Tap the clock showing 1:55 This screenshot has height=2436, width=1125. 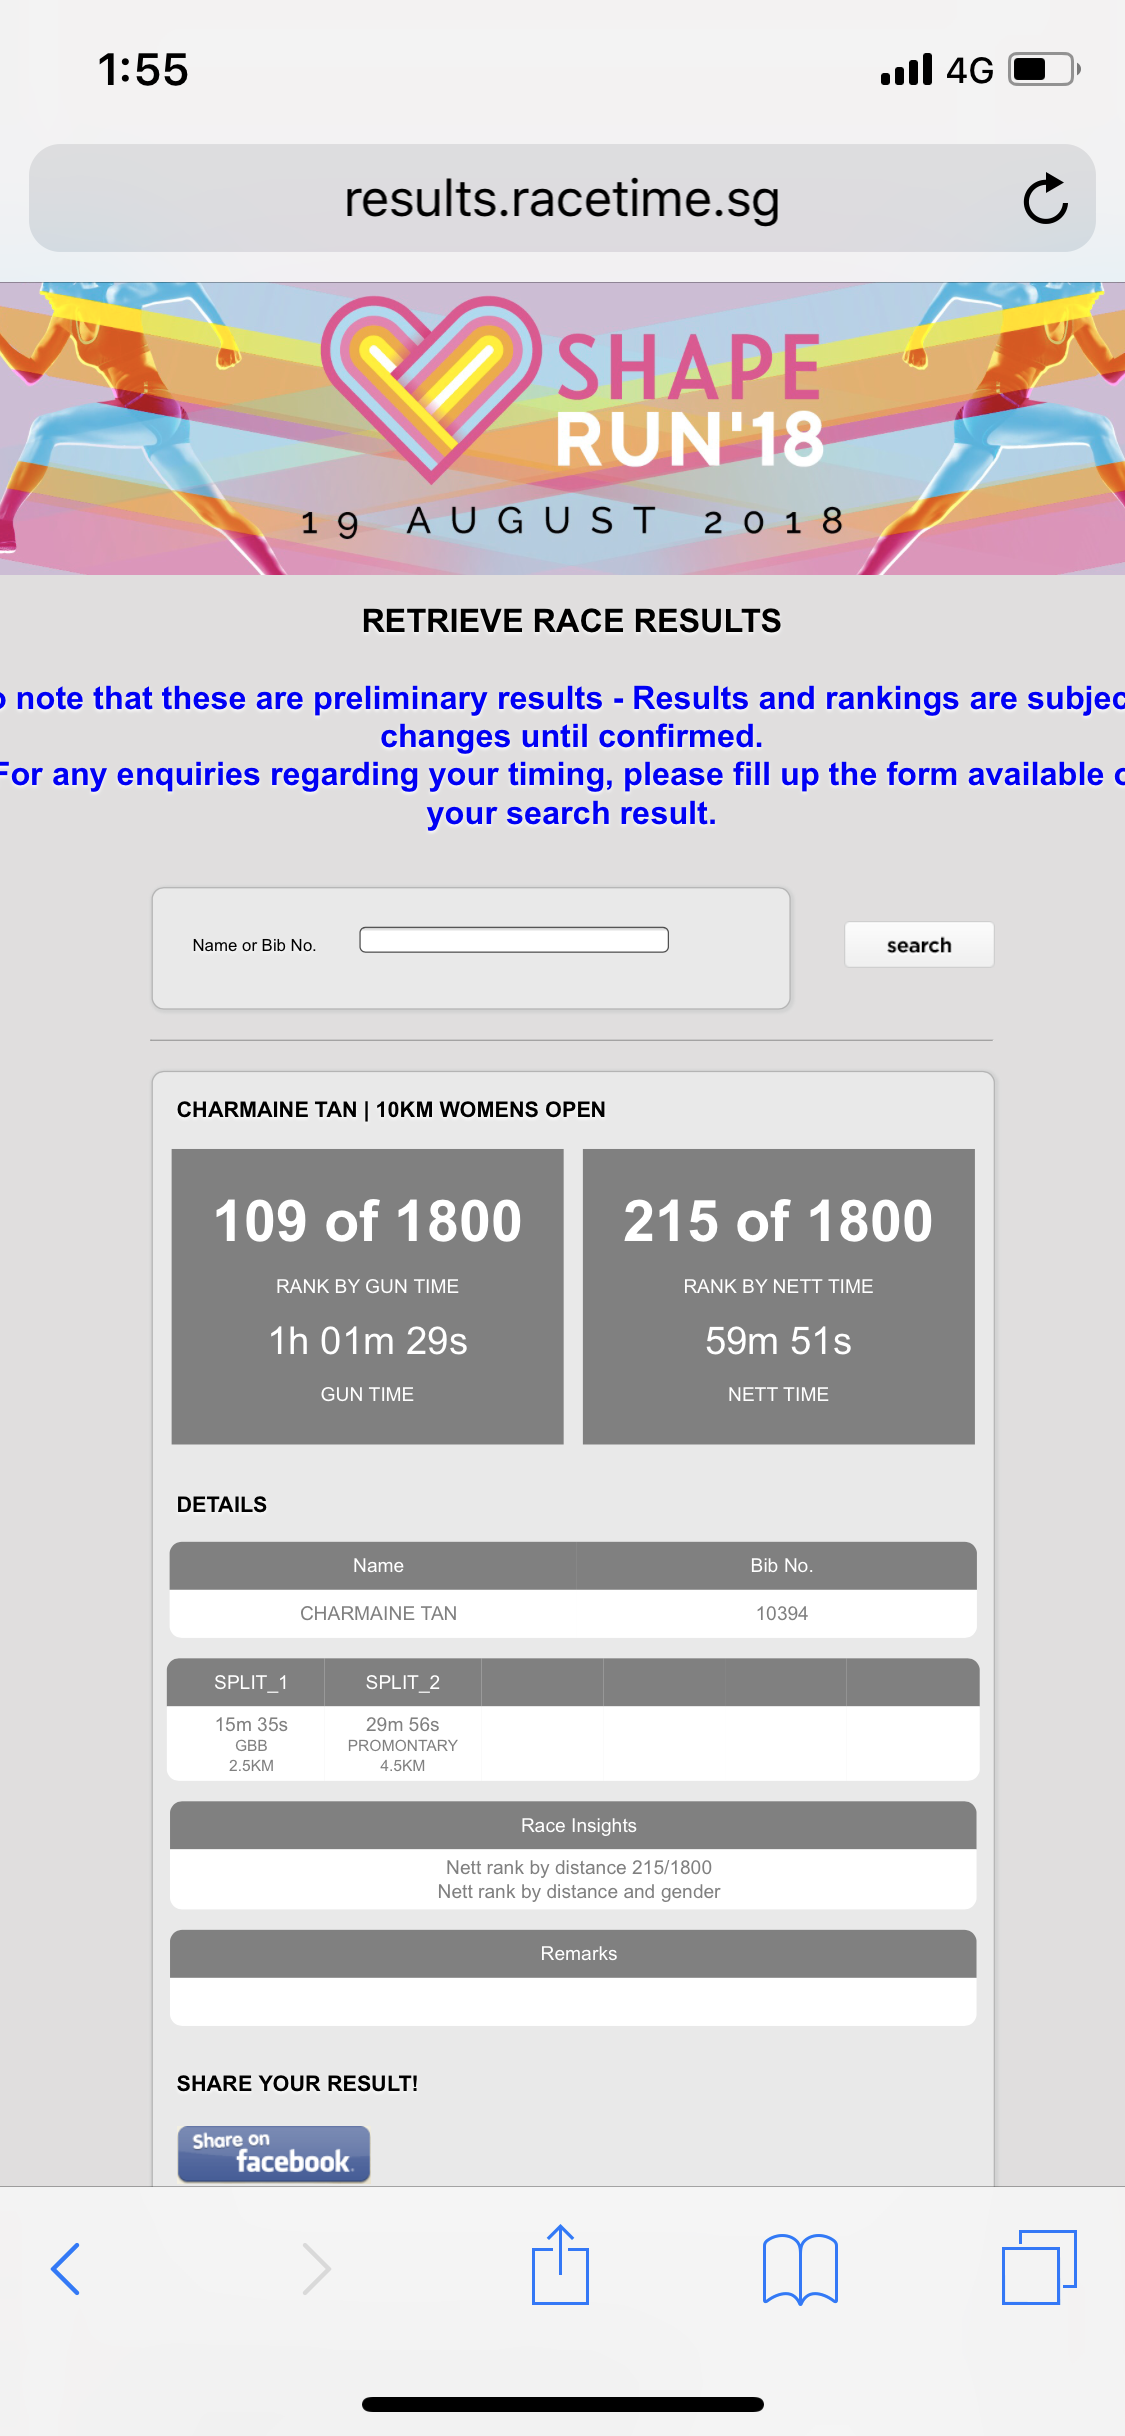pos(143,70)
